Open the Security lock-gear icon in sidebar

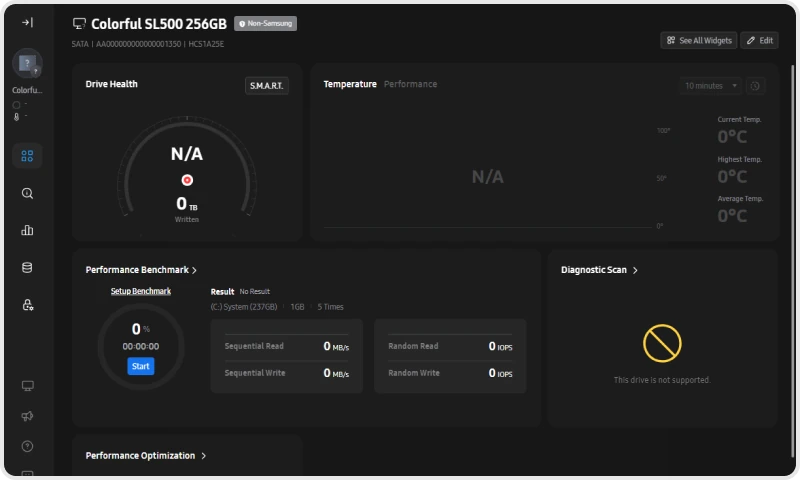(28, 305)
